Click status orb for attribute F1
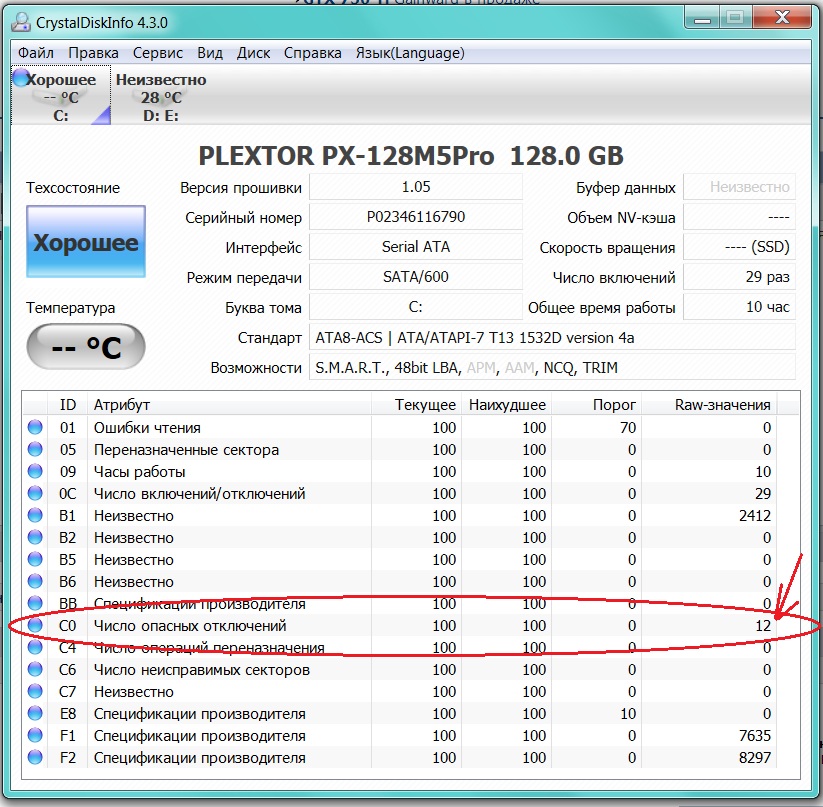The width and height of the screenshot is (823, 807). click(35, 736)
